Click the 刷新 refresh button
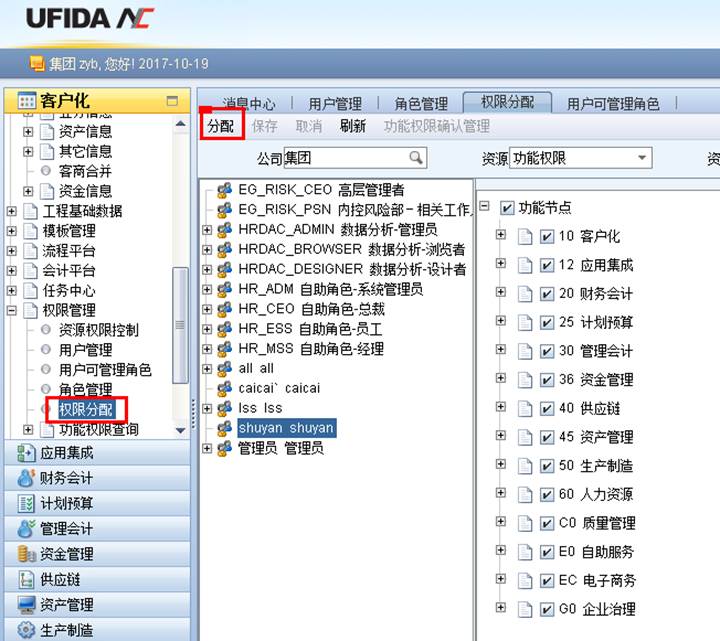 pyautogui.click(x=352, y=126)
